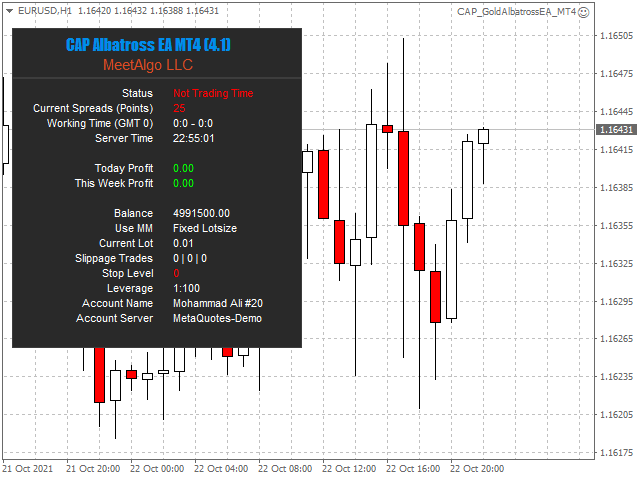Screen dimensions: 640x480
Task: Click the 1.16355 price scale label
Action: click(x=616, y=226)
